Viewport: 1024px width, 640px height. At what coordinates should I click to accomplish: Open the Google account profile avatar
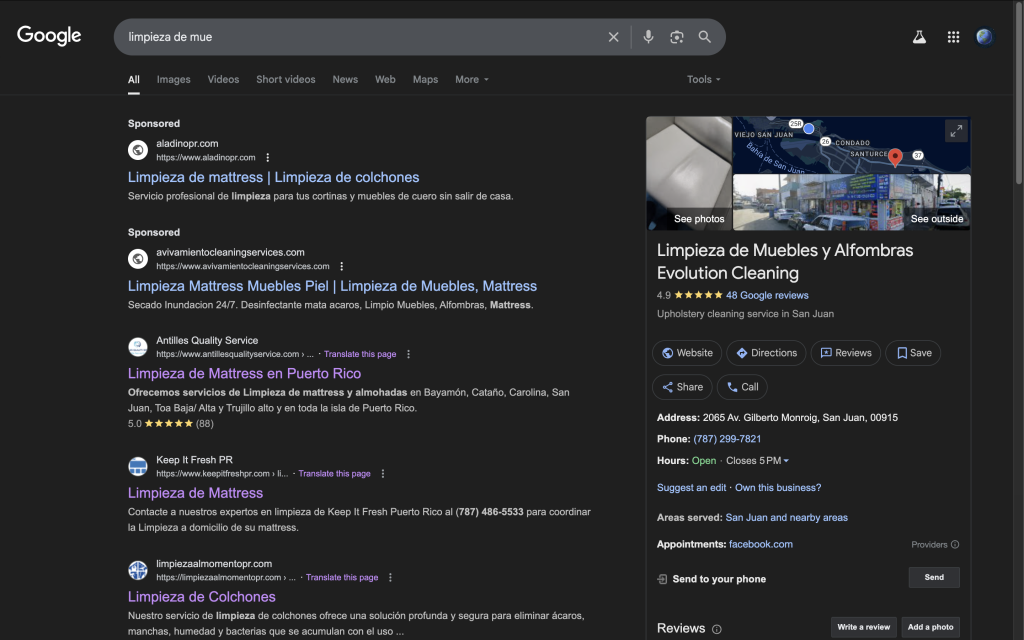(985, 37)
